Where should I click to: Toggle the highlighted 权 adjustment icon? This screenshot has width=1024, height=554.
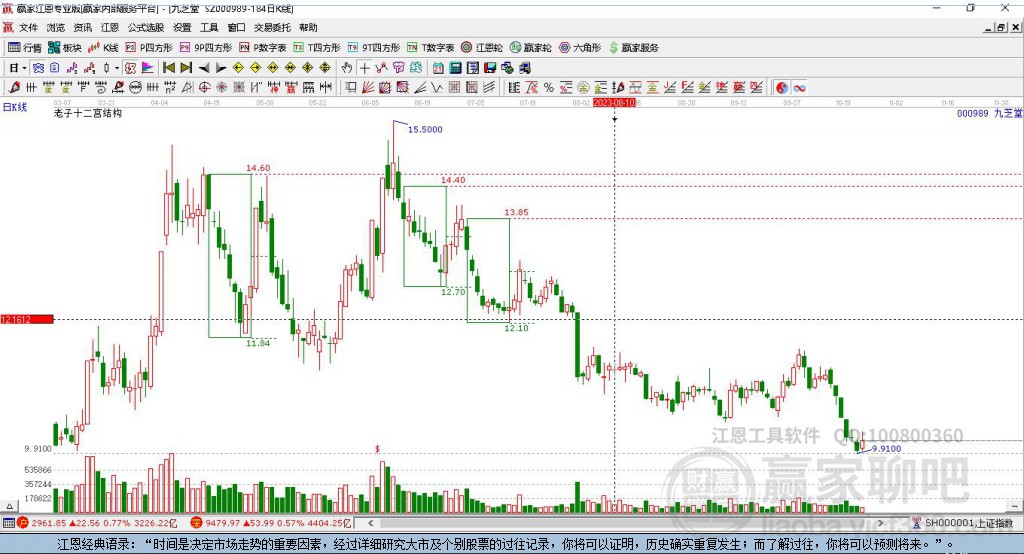coord(131,68)
